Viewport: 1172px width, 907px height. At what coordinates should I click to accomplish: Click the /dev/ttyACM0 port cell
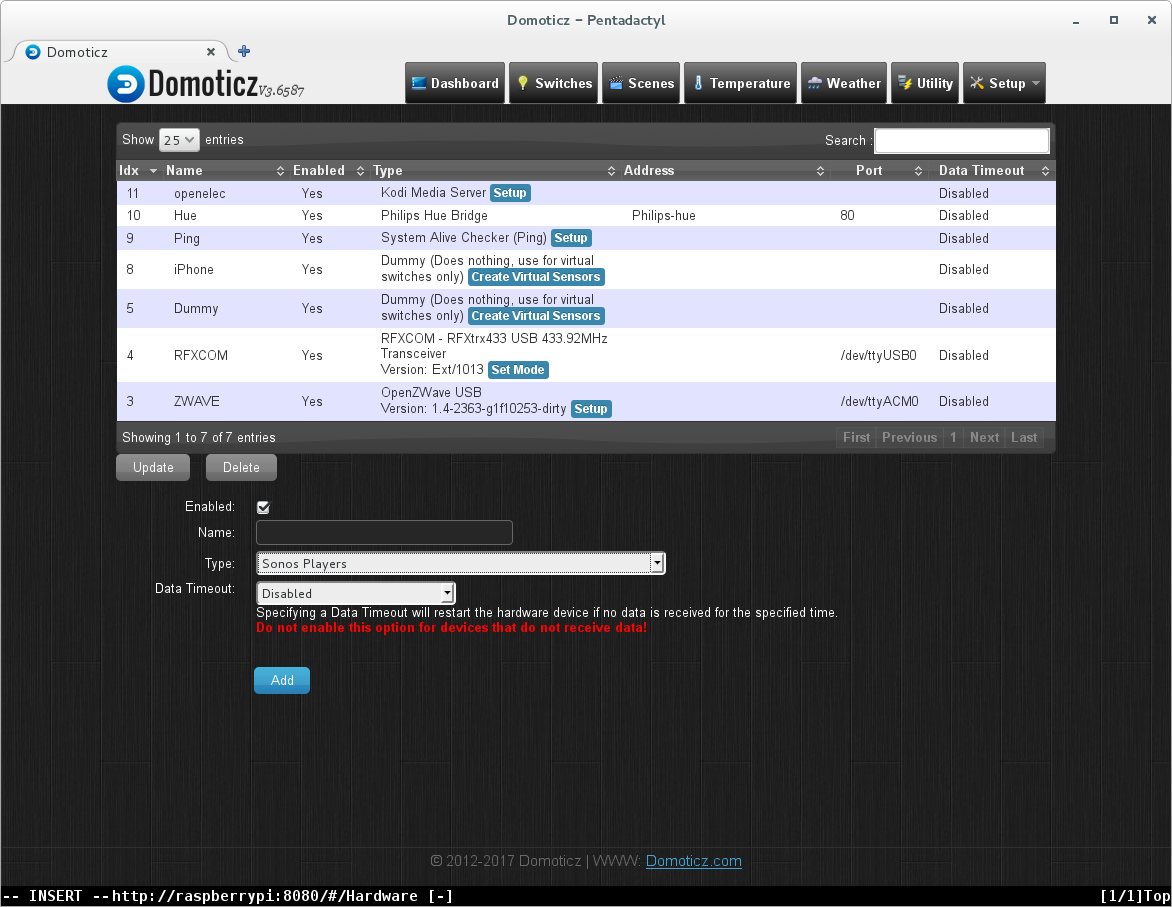(879, 402)
